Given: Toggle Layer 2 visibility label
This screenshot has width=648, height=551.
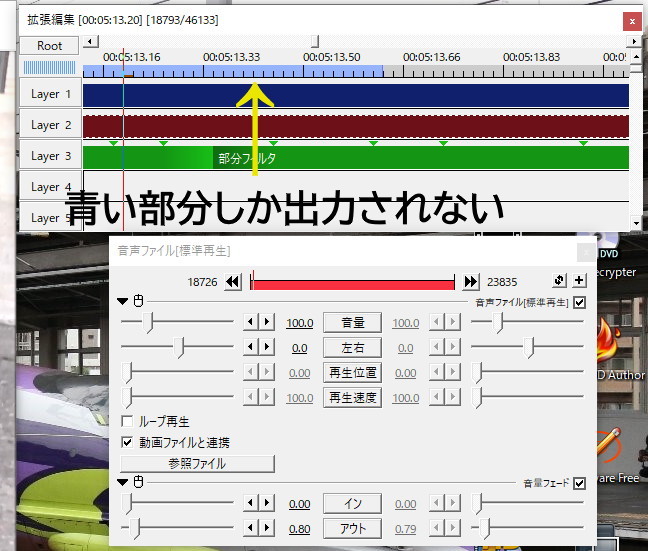Looking at the screenshot, I should click(x=50, y=125).
